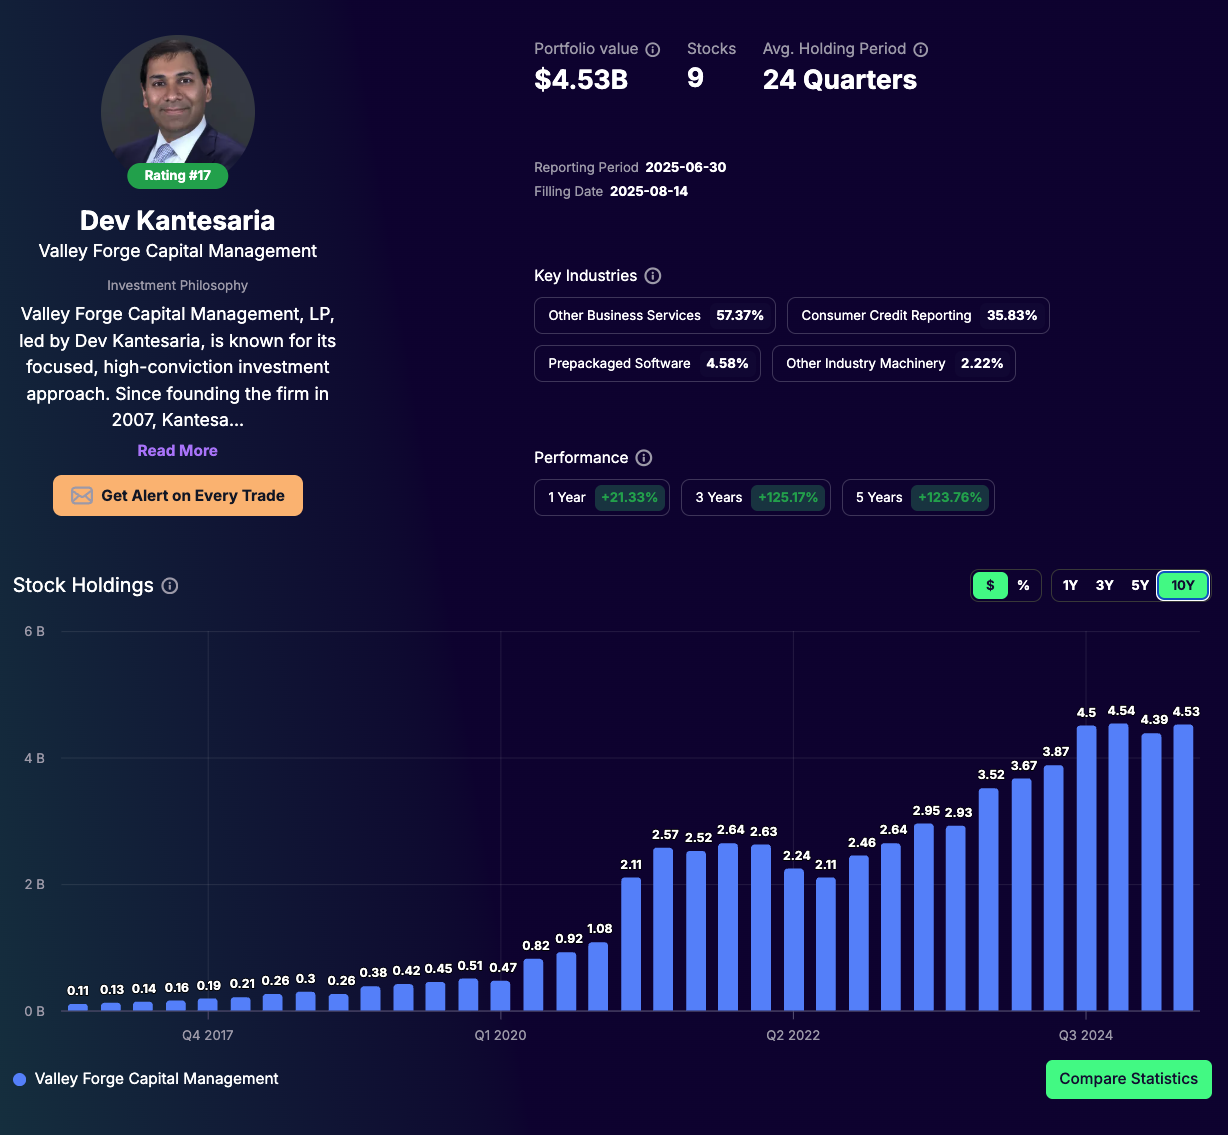Click info icon beside Portfolio value
The width and height of the screenshot is (1228, 1135).
coord(653,49)
